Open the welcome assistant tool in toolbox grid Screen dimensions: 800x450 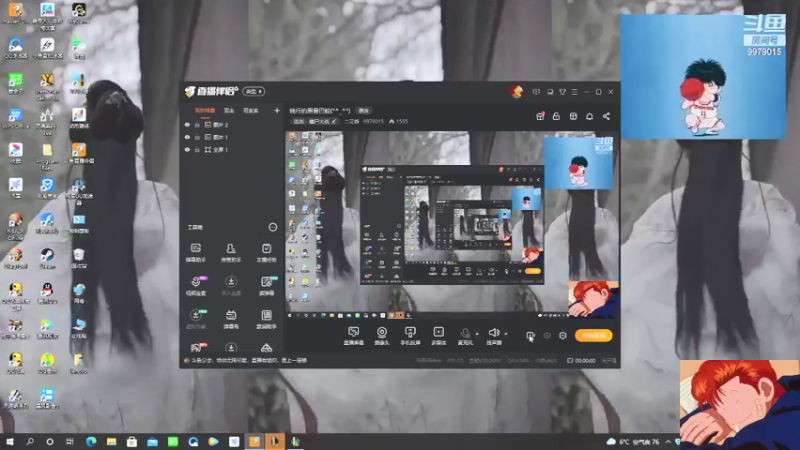(x=266, y=319)
